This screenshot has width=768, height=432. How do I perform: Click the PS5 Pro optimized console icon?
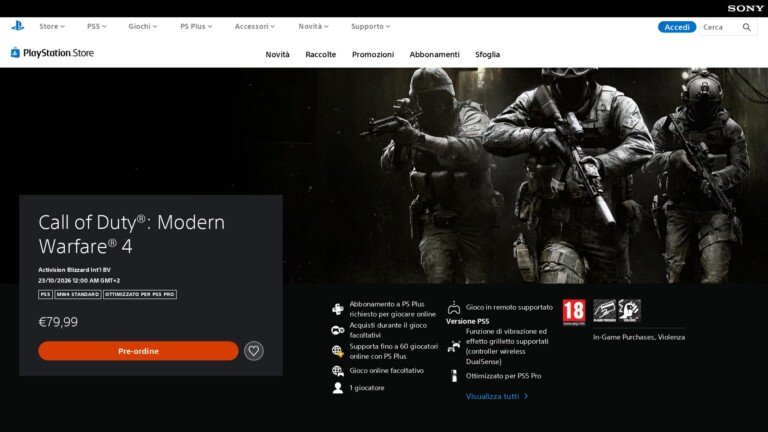pyautogui.click(x=454, y=376)
